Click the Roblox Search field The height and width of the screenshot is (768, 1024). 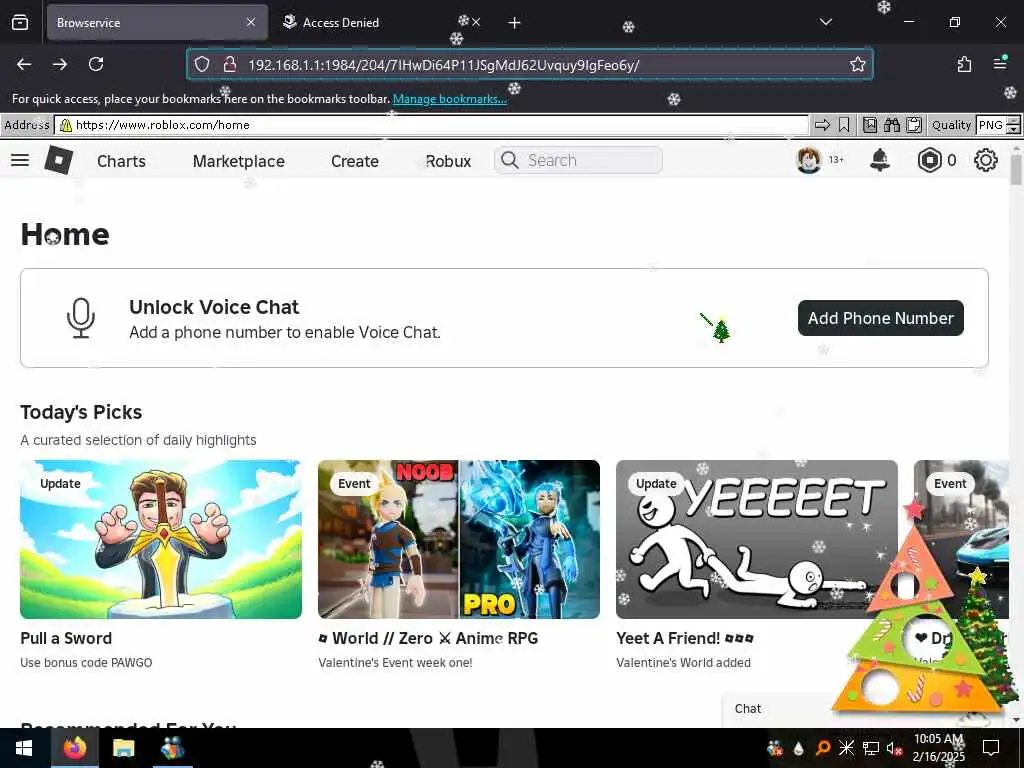pos(579,160)
